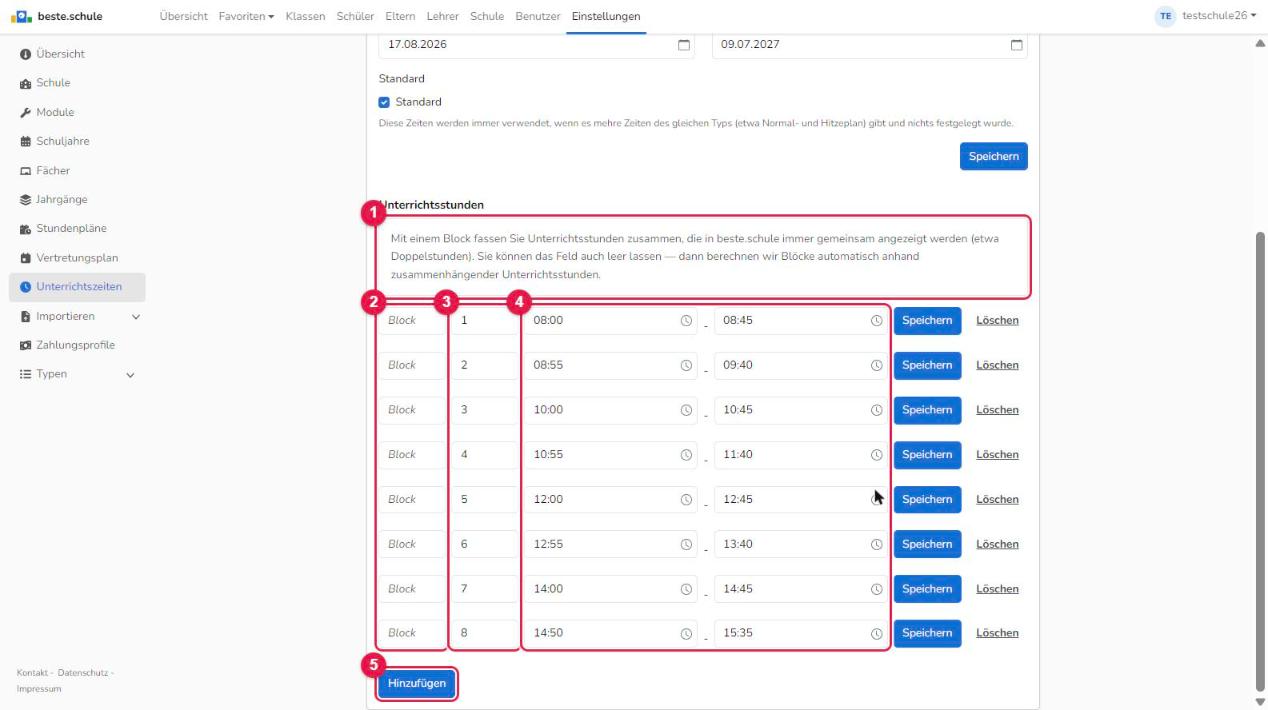This screenshot has height=710, width=1268.
Task: Click the start time field showing 12:00
Action: pyautogui.click(x=610, y=499)
